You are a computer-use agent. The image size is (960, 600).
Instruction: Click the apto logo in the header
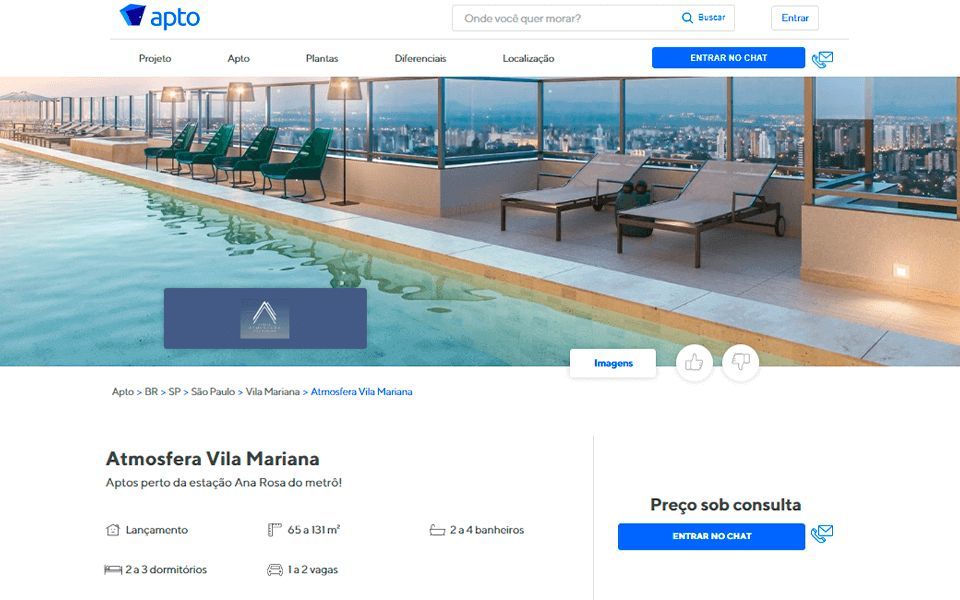(x=160, y=17)
